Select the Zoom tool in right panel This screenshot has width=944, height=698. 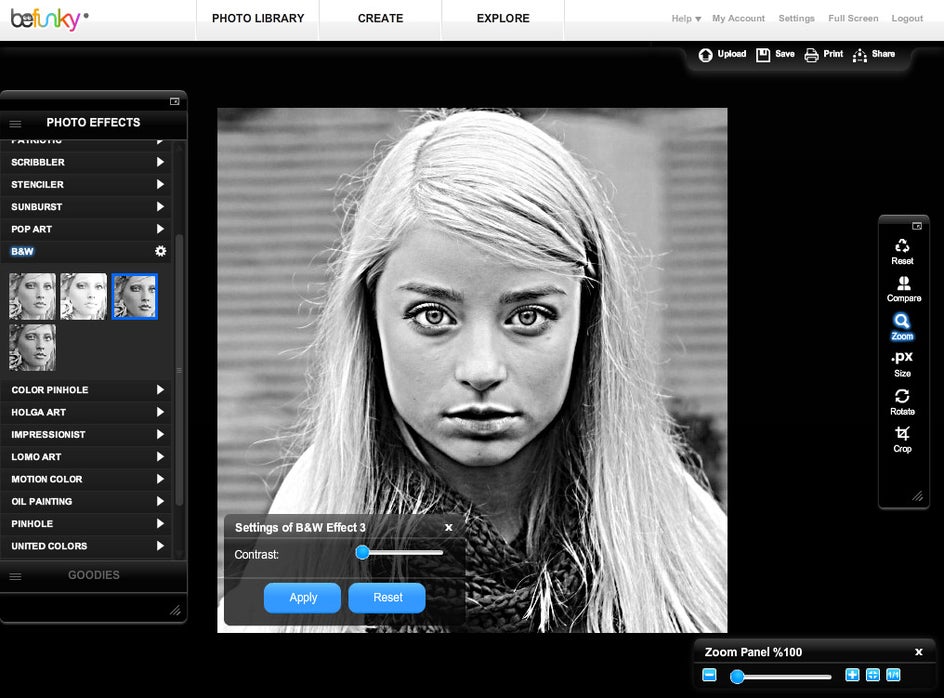point(902,327)
